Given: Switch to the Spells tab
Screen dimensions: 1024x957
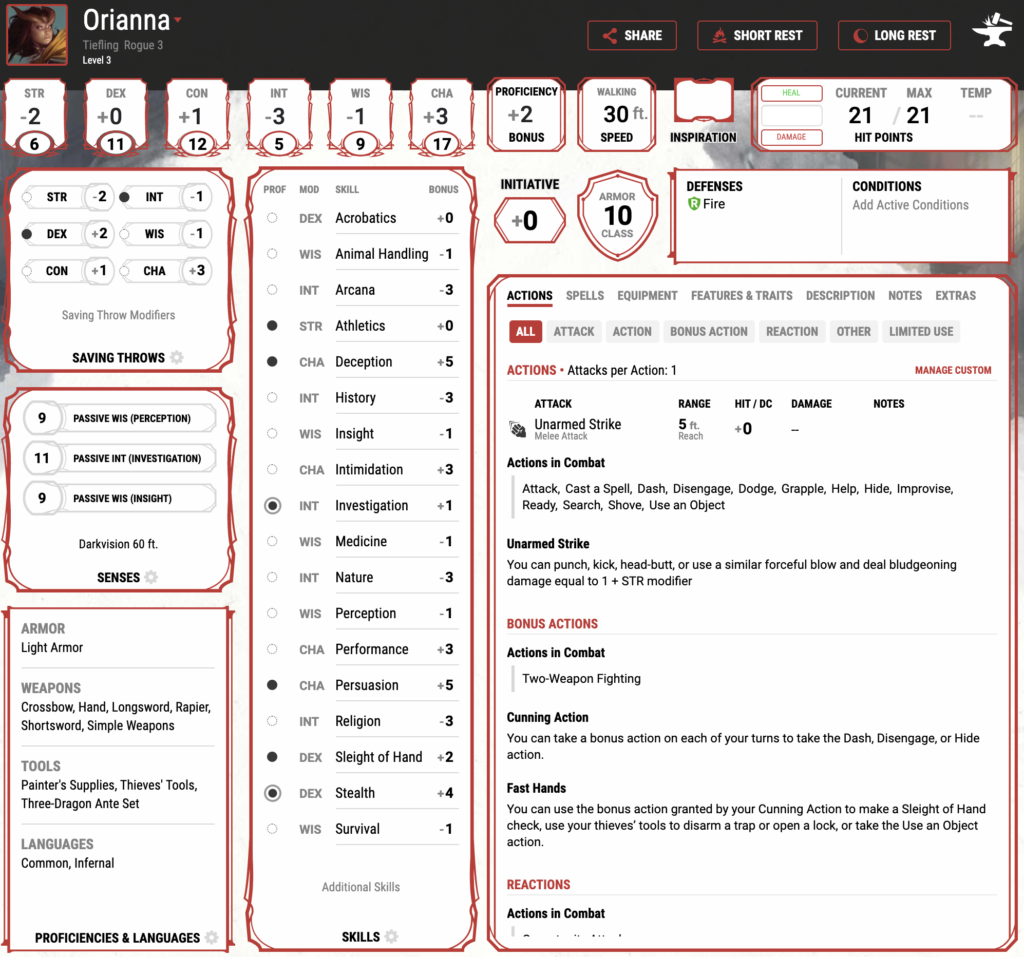Looking at the screenshot, I should coord(585,296).
